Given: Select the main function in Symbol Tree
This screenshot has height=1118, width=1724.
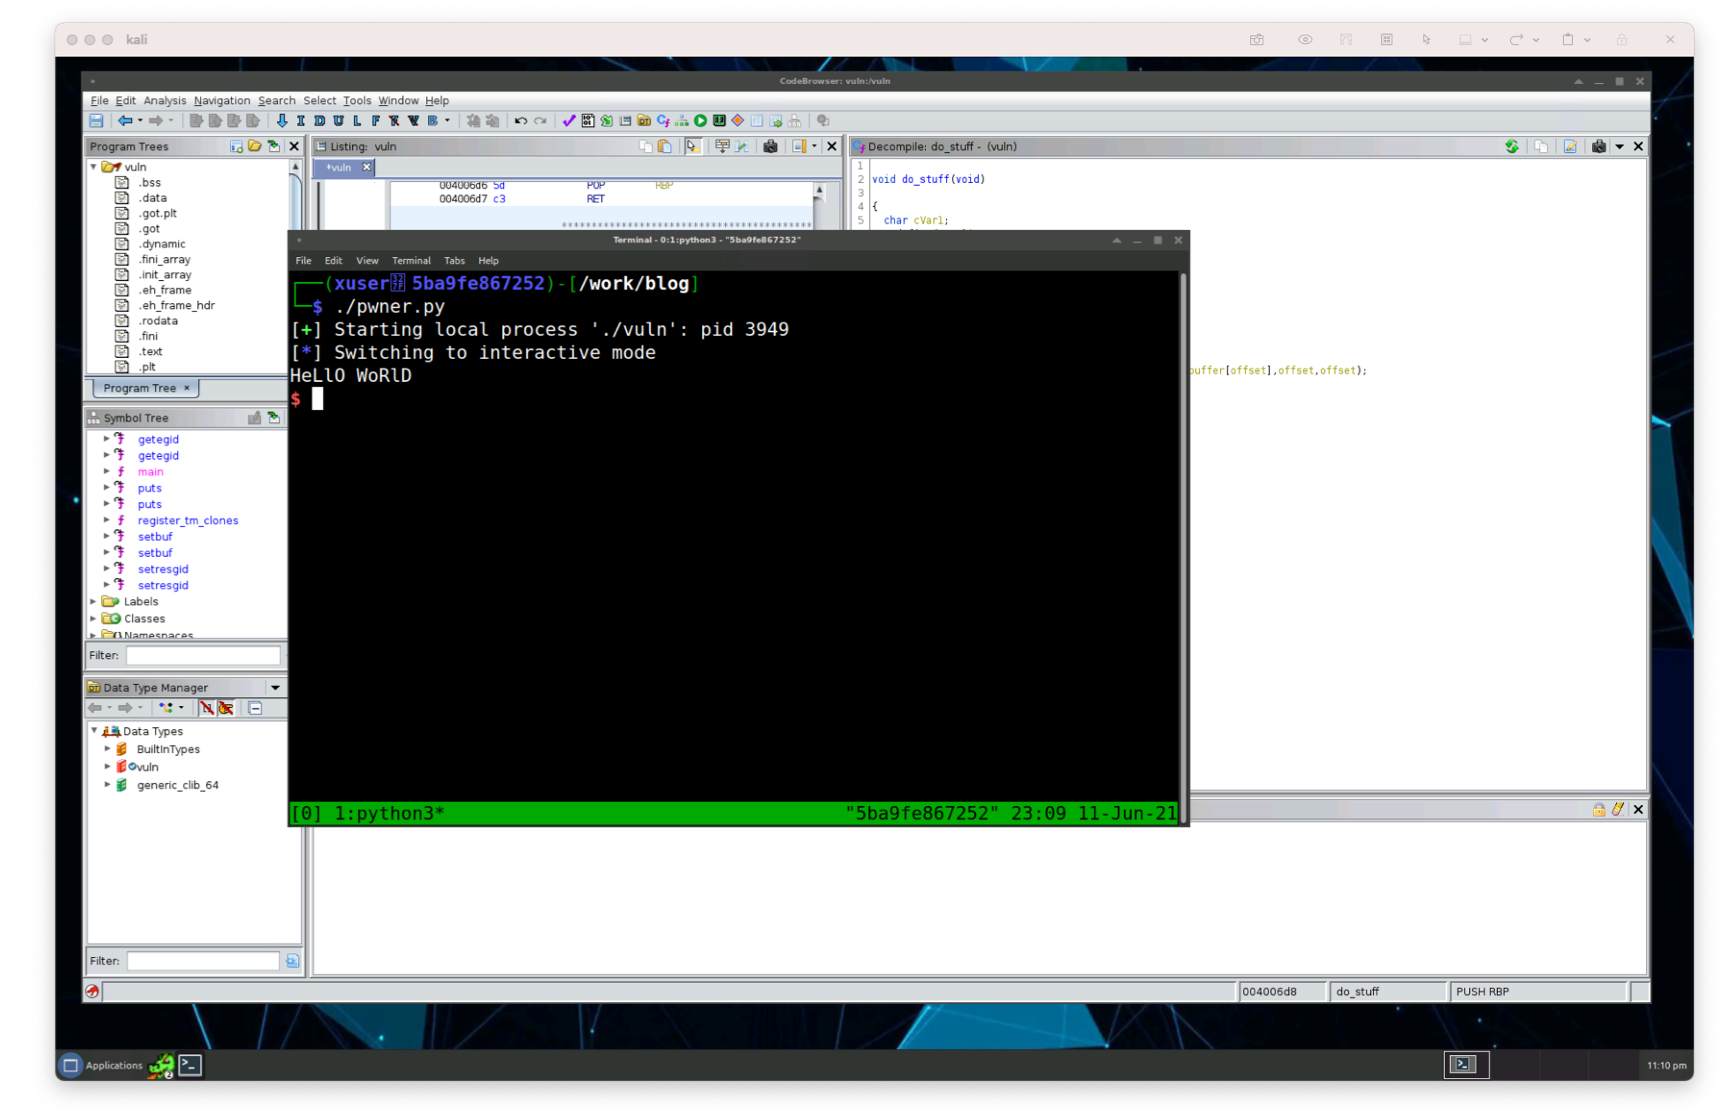Looking at the screenshot, I should 150,471.
